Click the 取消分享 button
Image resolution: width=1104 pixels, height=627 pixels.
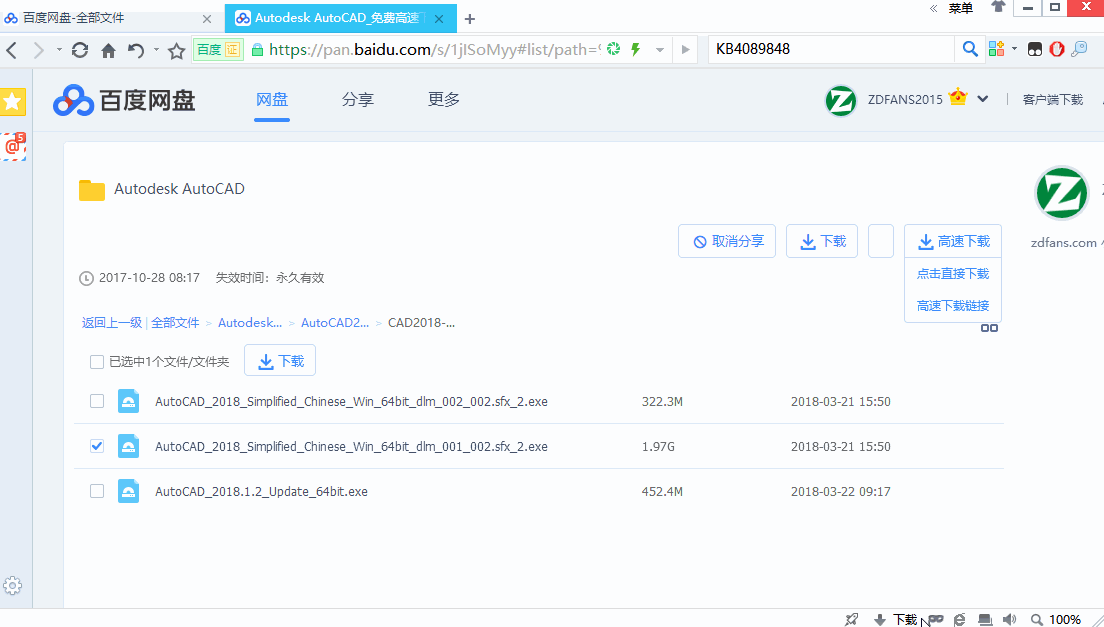coord(727,241)
